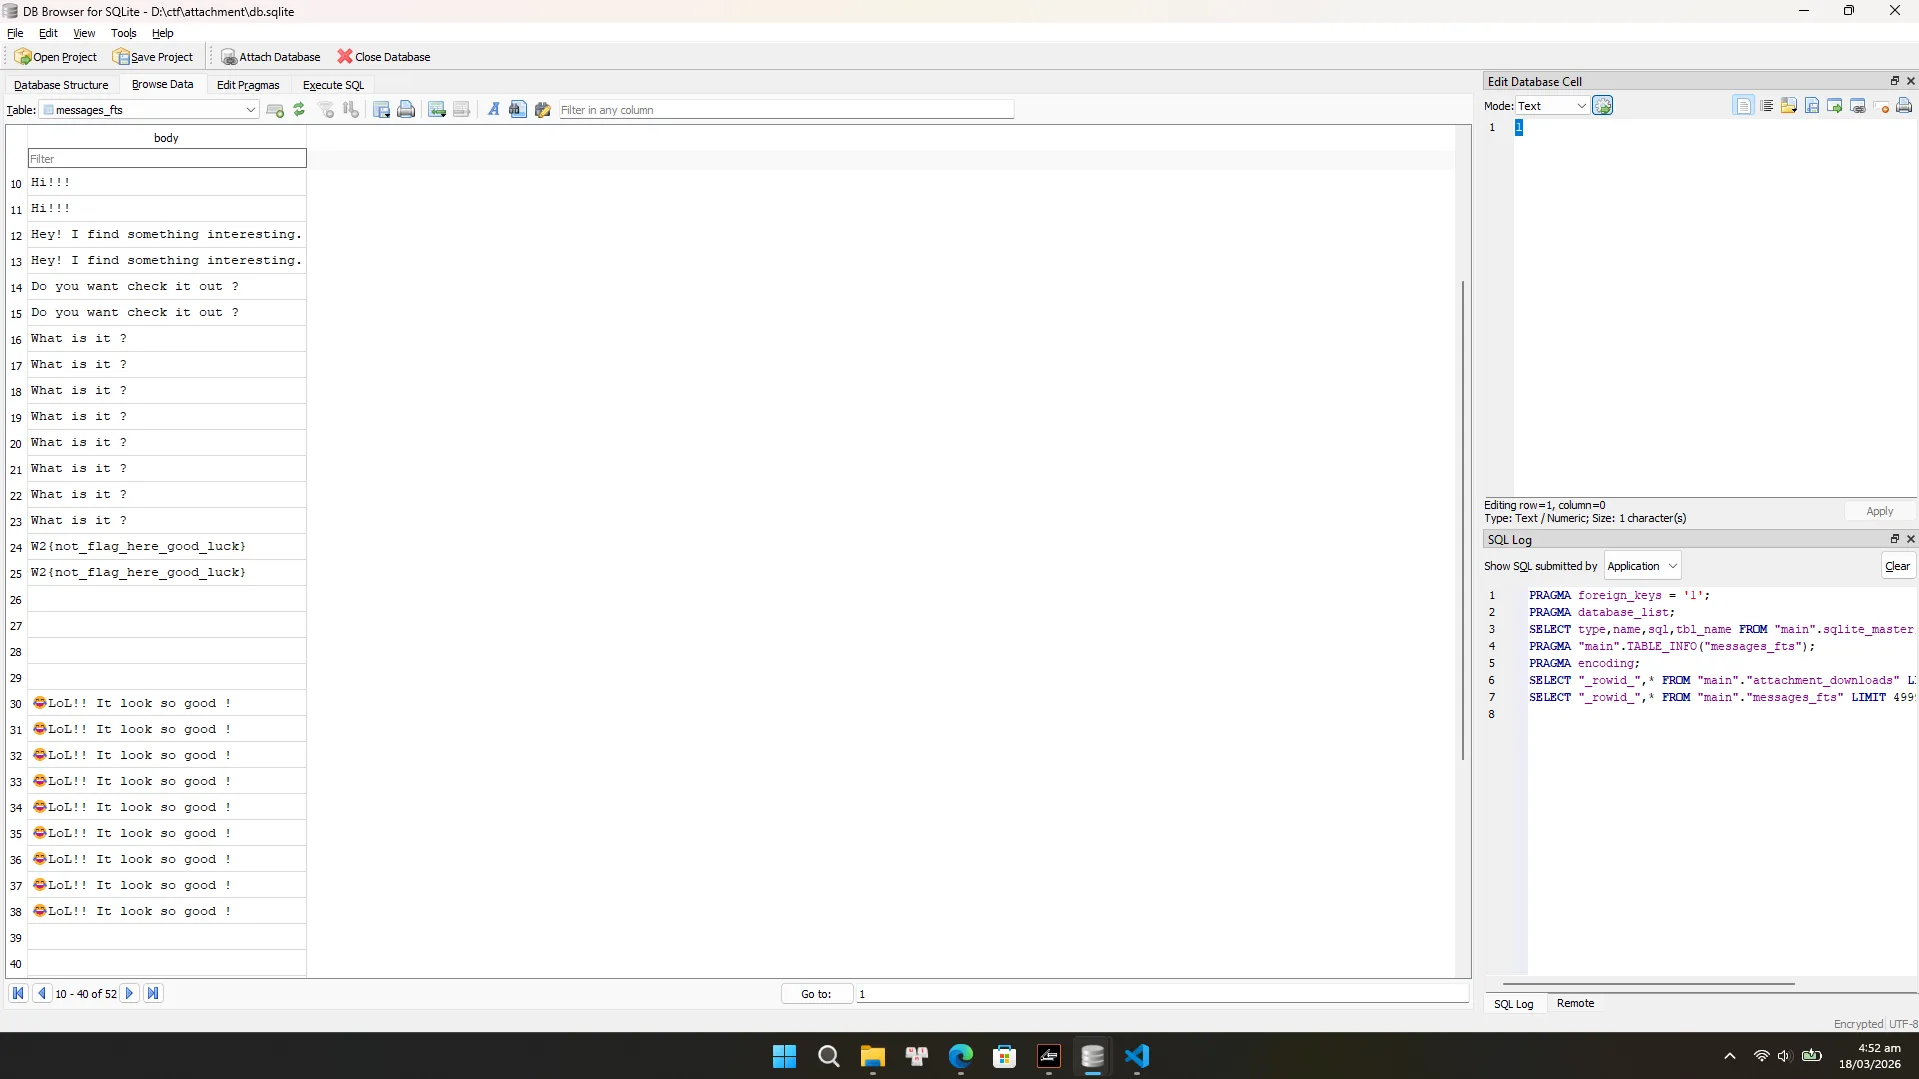This screenshot has height=1079, width=1919.
Task: Select the SQL Log bottom tab
Action: tap(1513, 1004)
